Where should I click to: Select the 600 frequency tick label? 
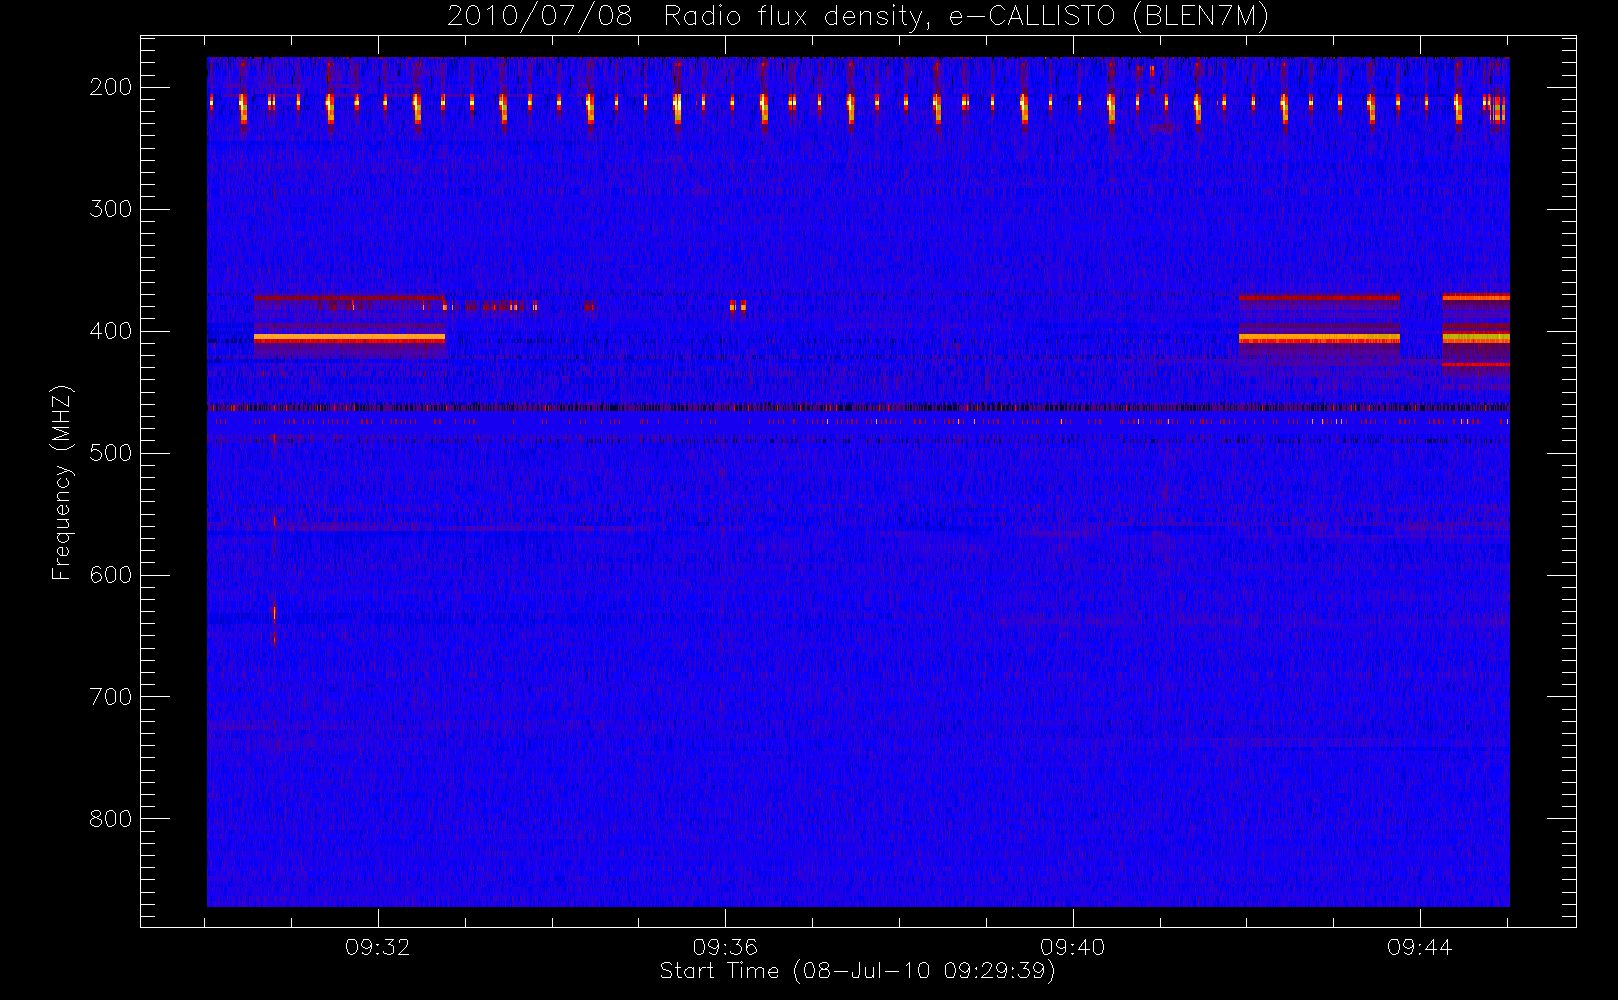pyautogui.click(x=111, y=575)
